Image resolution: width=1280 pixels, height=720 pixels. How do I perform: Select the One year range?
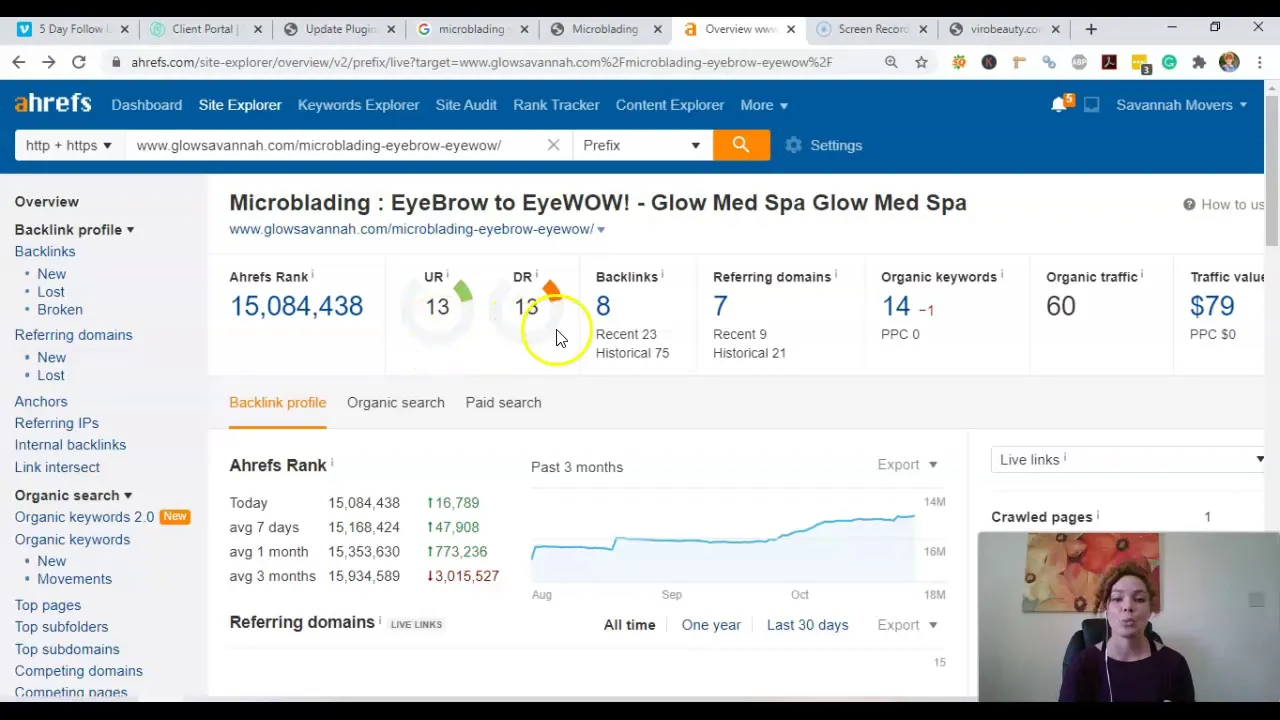[x=711, y=625]
